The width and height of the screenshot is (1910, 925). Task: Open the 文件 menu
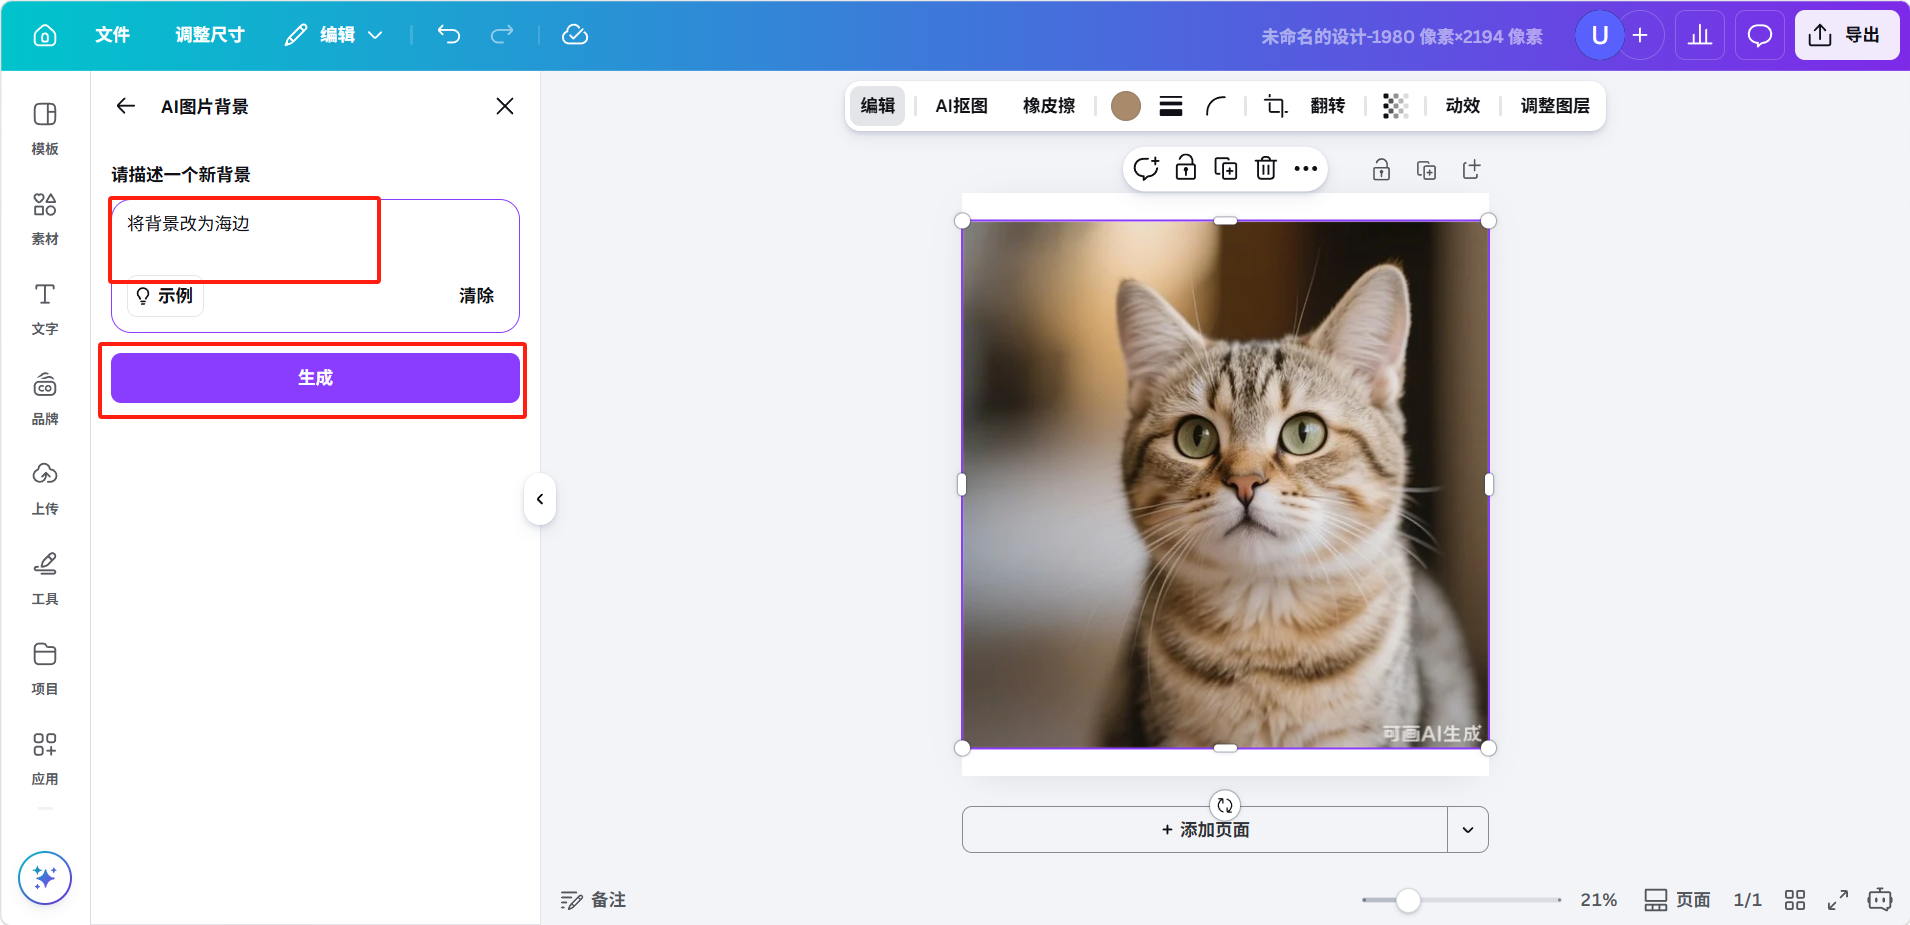(112, 35)
